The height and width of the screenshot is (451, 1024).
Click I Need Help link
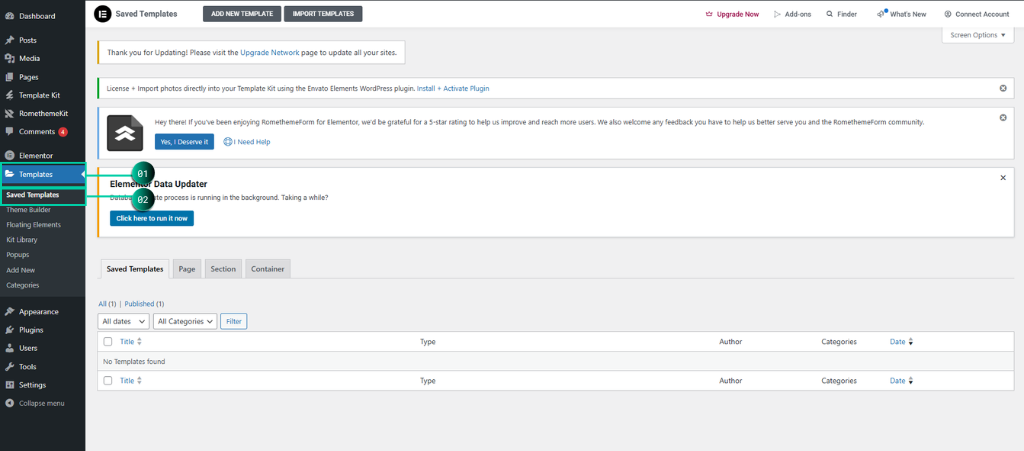(x=247, y=142)
